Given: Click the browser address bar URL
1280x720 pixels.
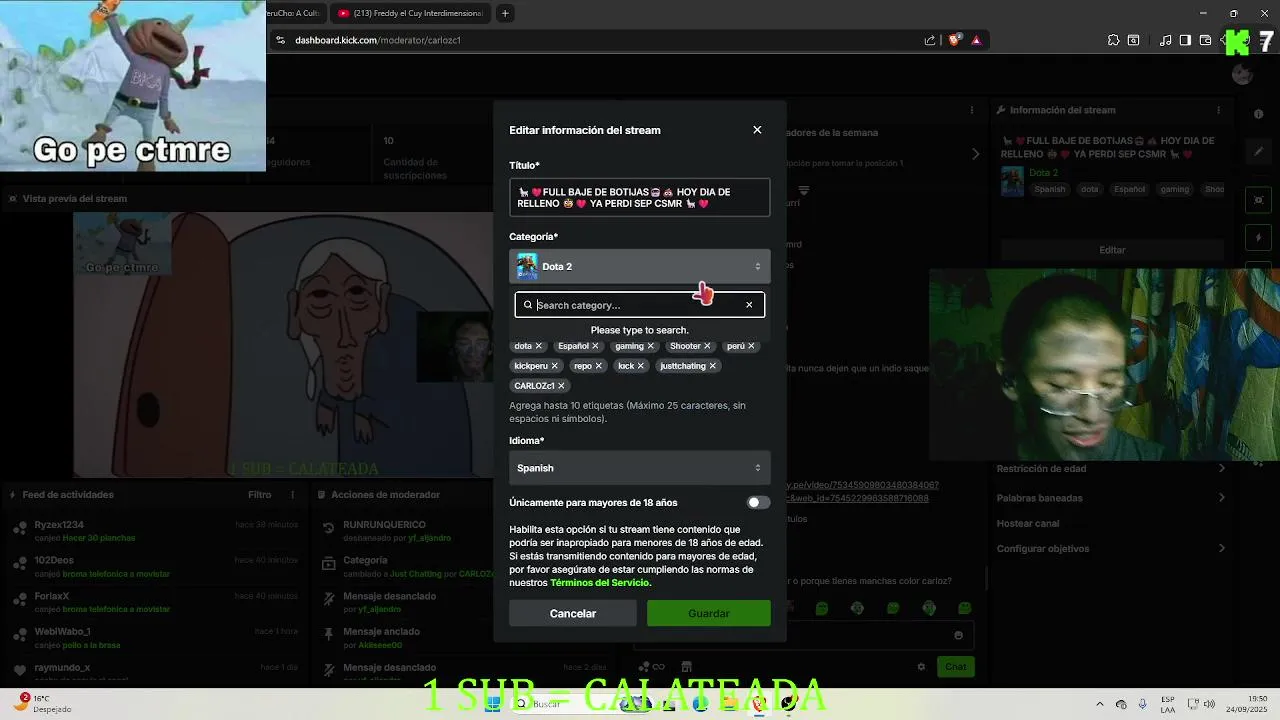Looking at the screenshot, I should (378, 40).
